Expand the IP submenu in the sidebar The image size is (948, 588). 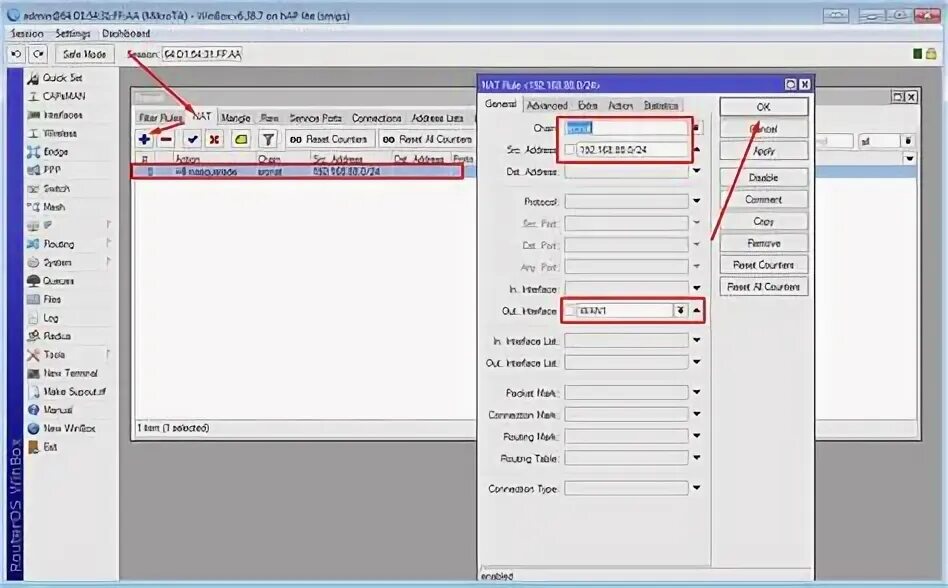coord(70,225)
